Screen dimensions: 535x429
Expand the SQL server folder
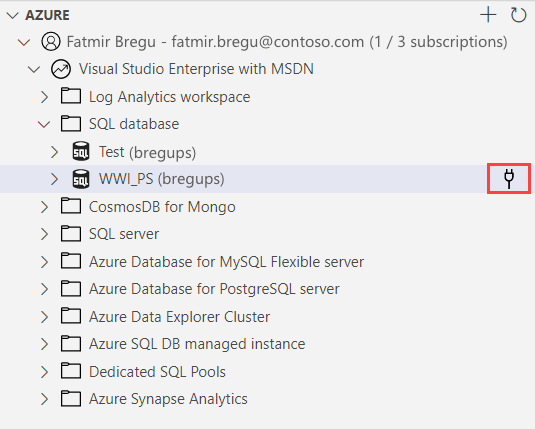tap(44, 234)
